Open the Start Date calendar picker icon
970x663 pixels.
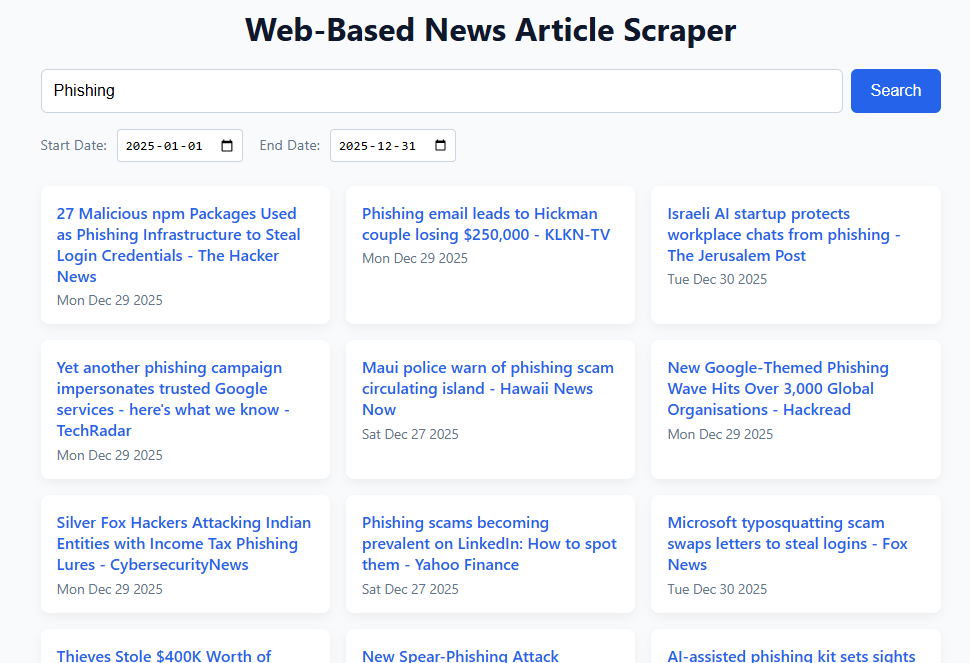(x=227, y=146)
